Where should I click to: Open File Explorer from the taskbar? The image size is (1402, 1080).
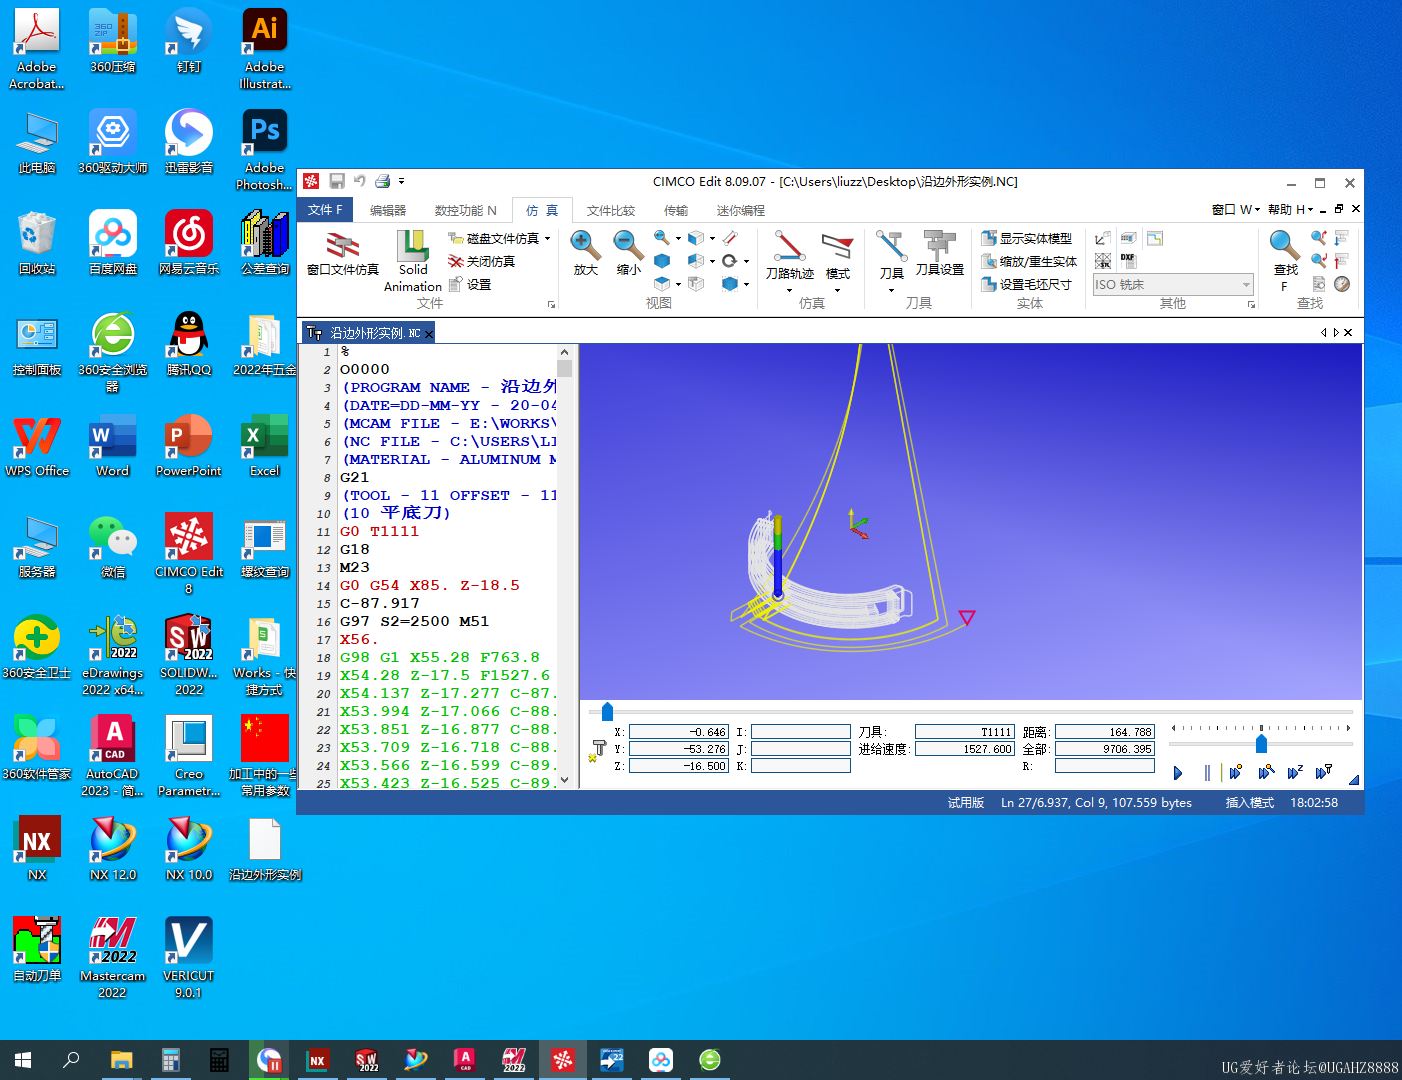(121, 1060)
